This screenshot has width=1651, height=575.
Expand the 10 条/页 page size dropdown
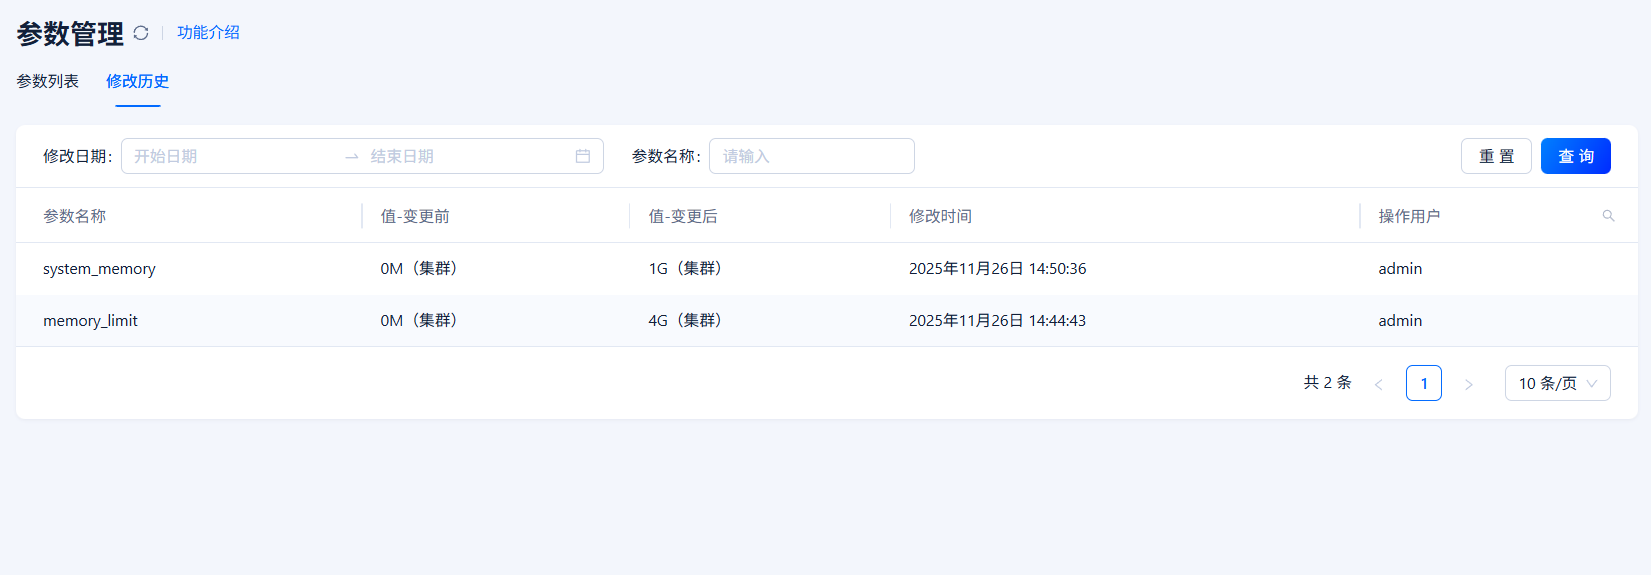click(1557, 383)
